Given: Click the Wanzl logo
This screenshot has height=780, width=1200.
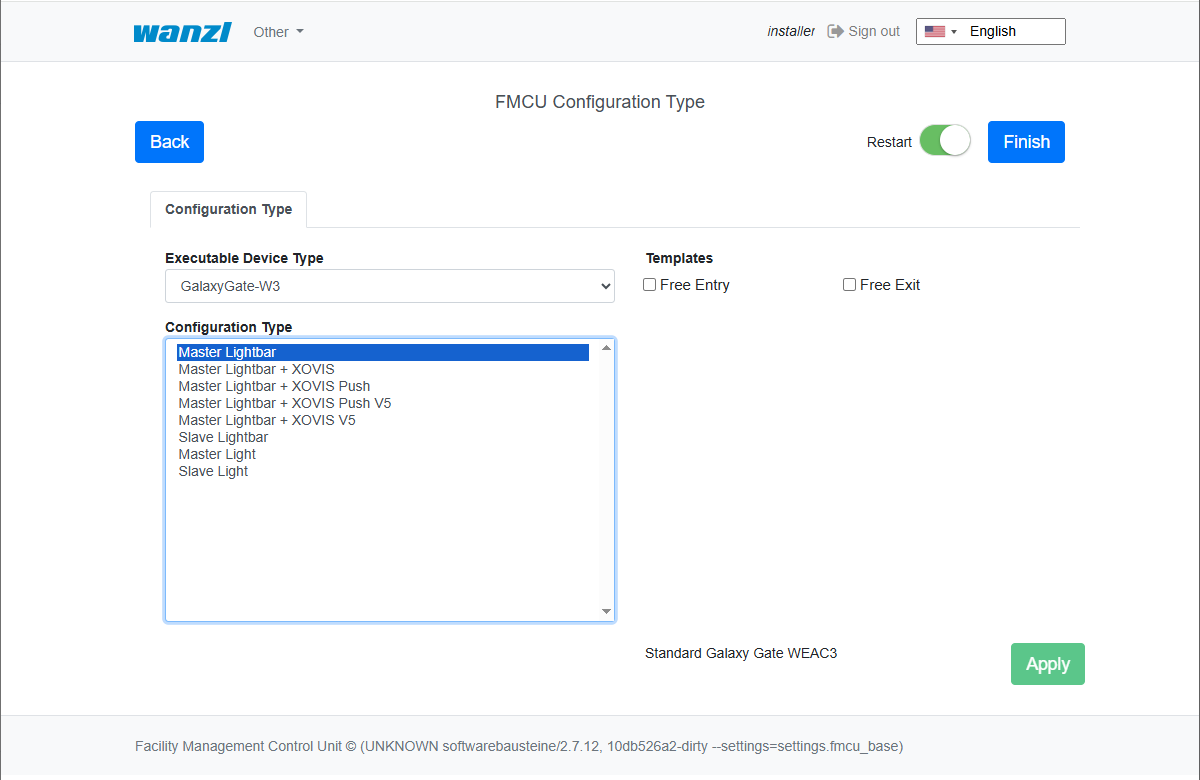Looking at the screenshot, I should (x=182, y=32).
